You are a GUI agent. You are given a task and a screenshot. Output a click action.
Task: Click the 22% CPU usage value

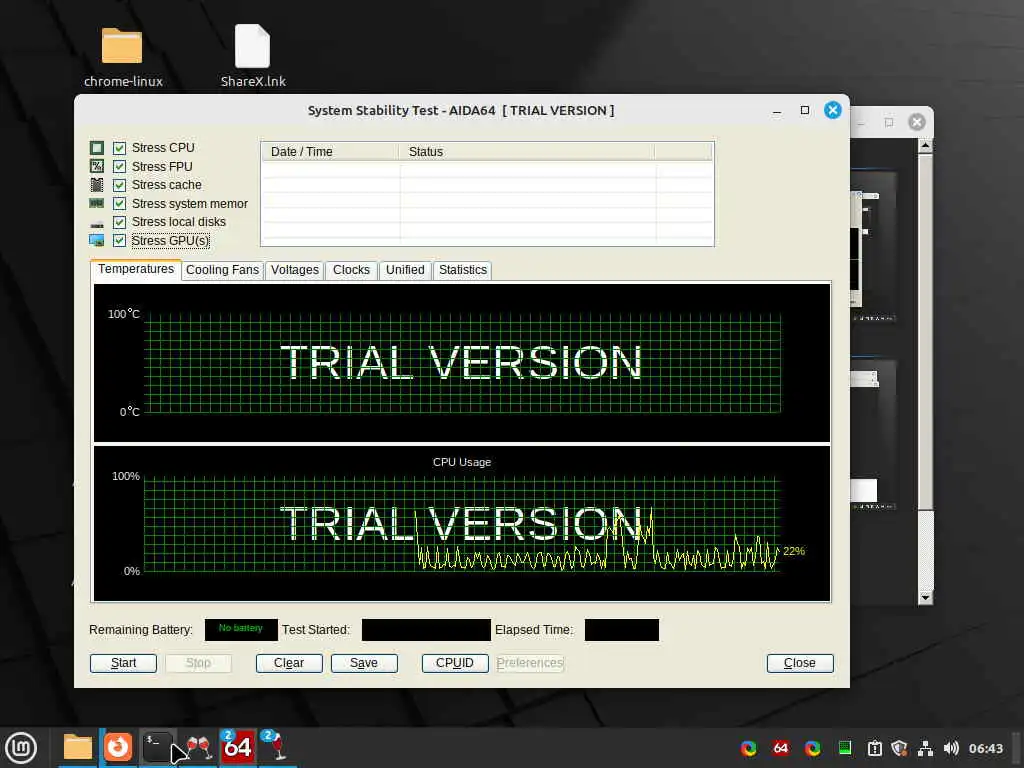point(793,551)
